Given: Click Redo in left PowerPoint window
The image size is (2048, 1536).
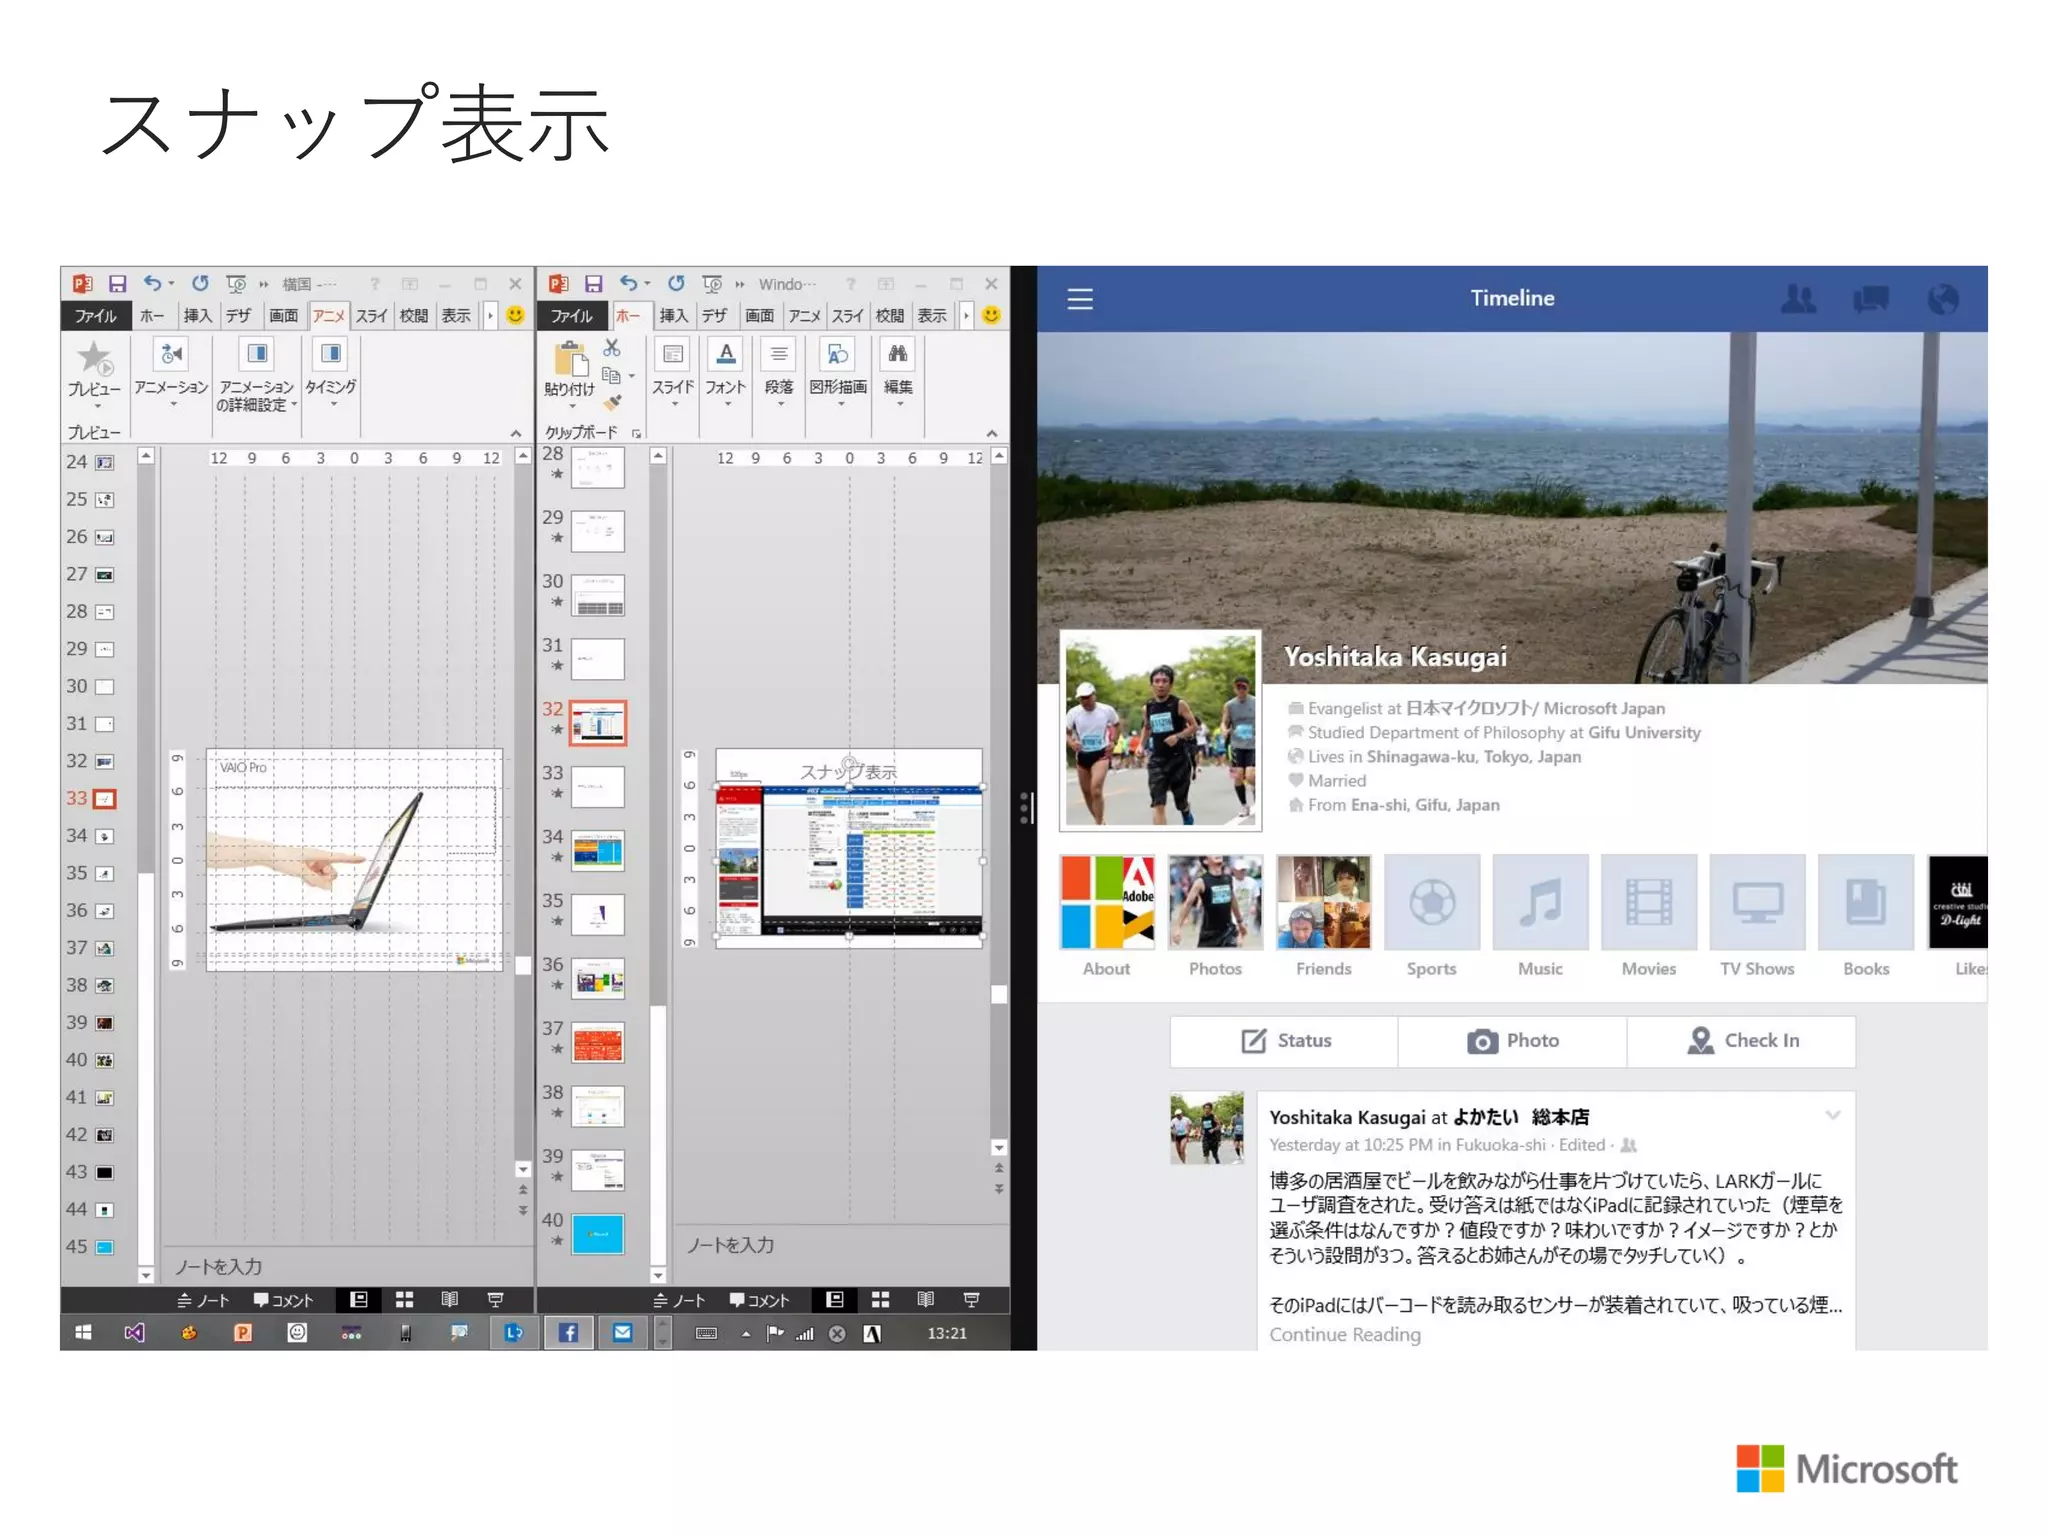Looking at the screenshot, I should pos(200,284).
